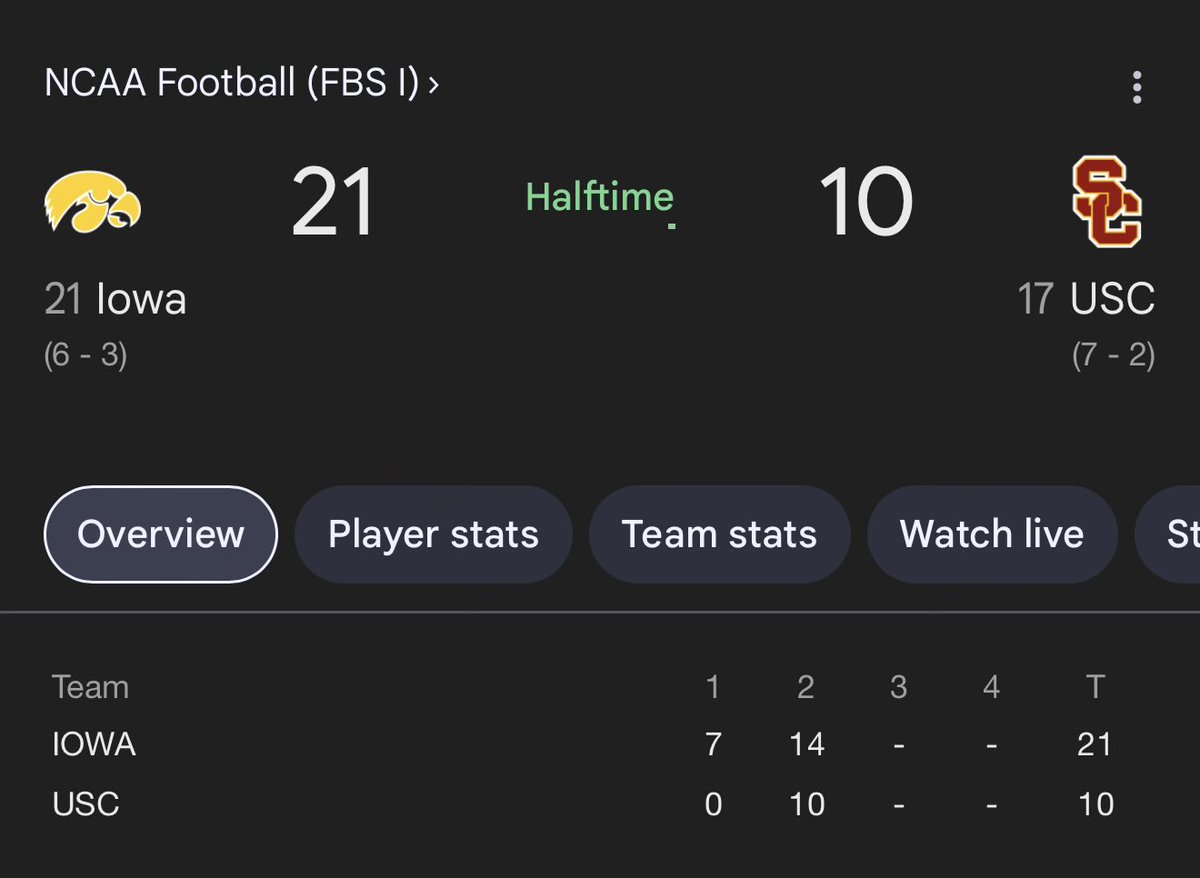Select the Overview tab
Viewport: 1200px width, 878px height.
pos(160,534)
